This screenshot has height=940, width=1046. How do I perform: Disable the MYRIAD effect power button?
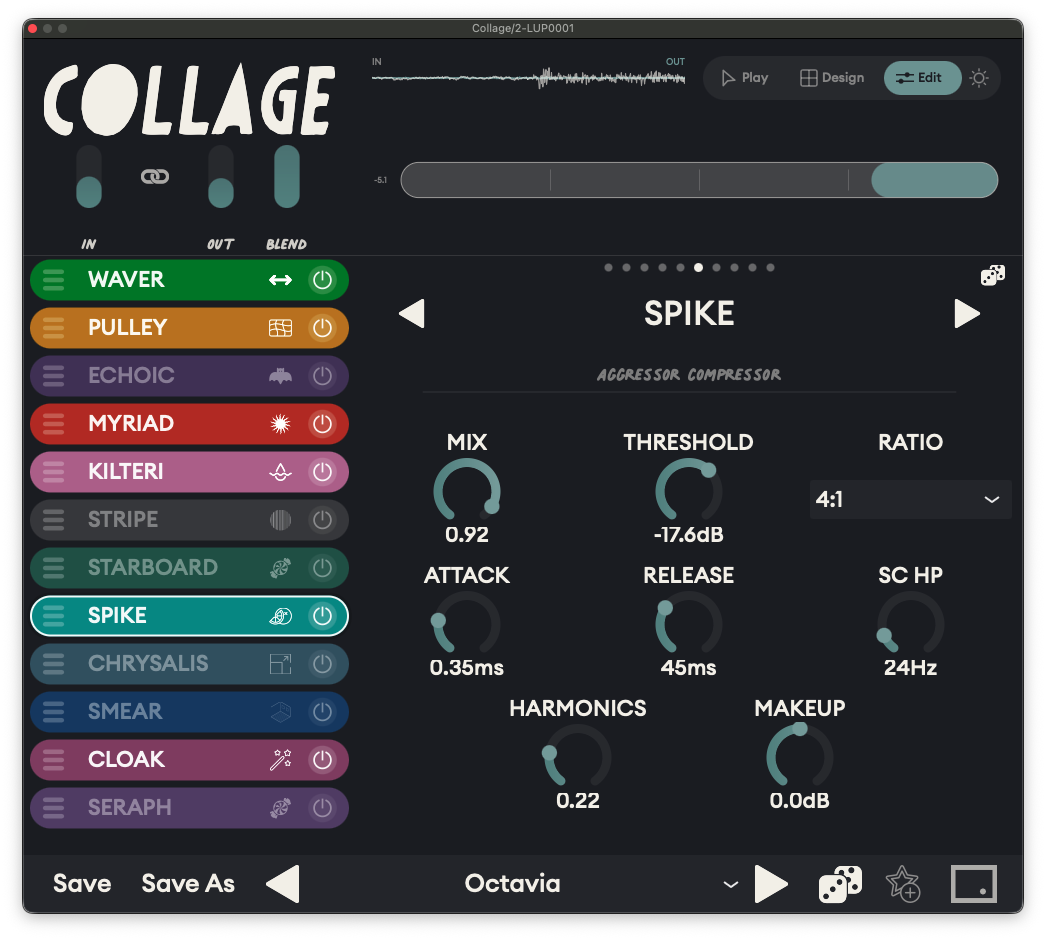(x=322, y=424)
